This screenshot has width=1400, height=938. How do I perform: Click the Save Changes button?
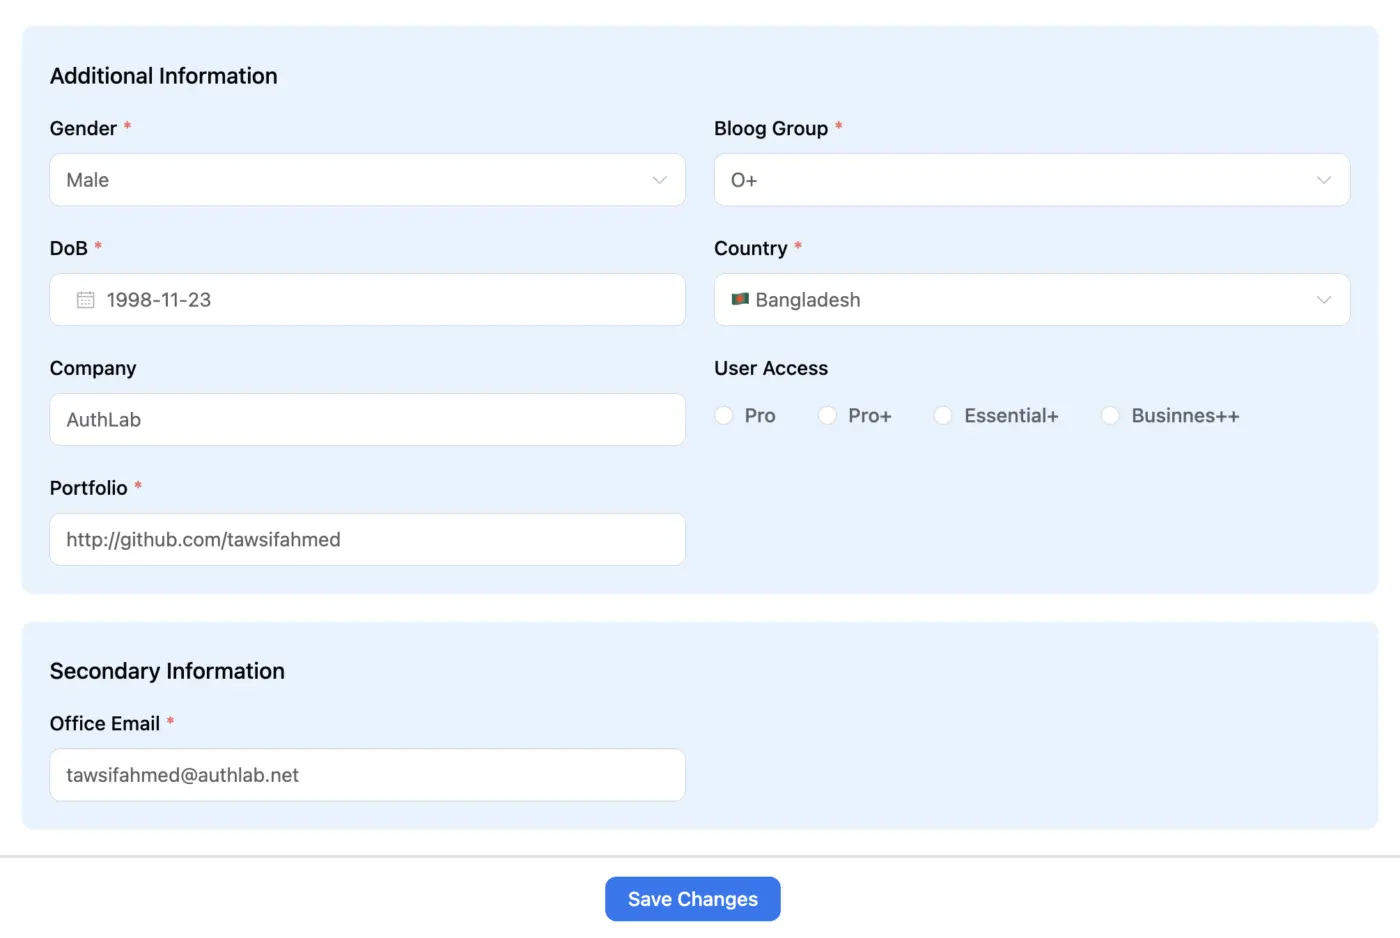tap(693, 899)
